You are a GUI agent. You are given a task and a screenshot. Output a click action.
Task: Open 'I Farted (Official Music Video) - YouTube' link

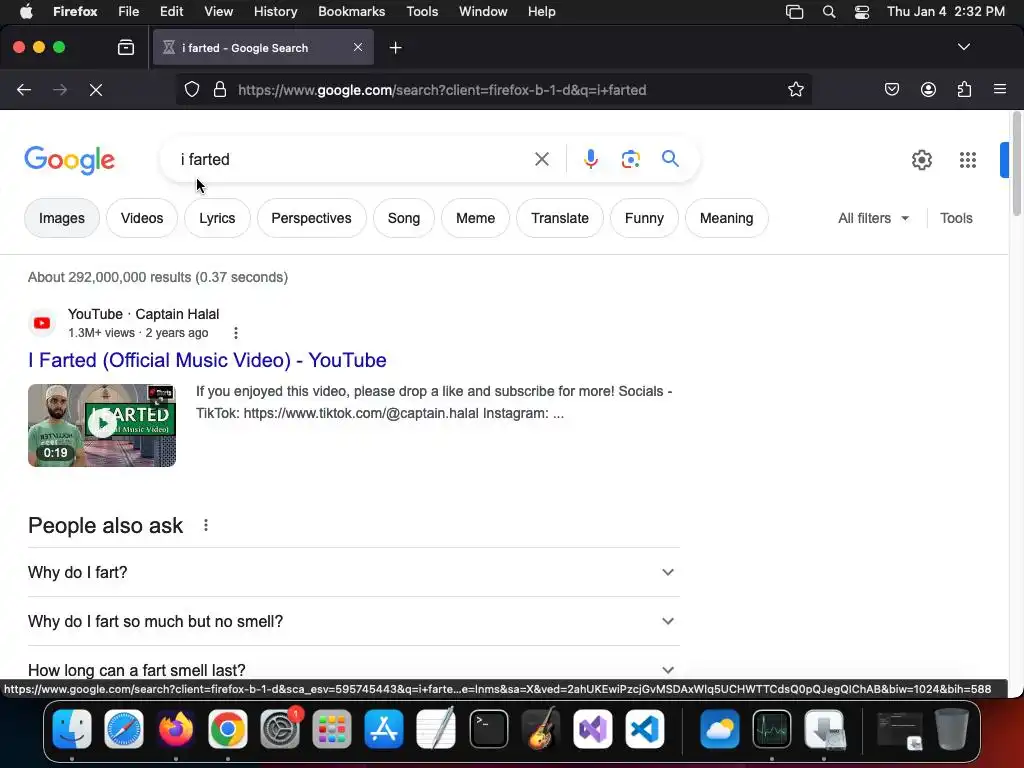(x=207, y=360)
